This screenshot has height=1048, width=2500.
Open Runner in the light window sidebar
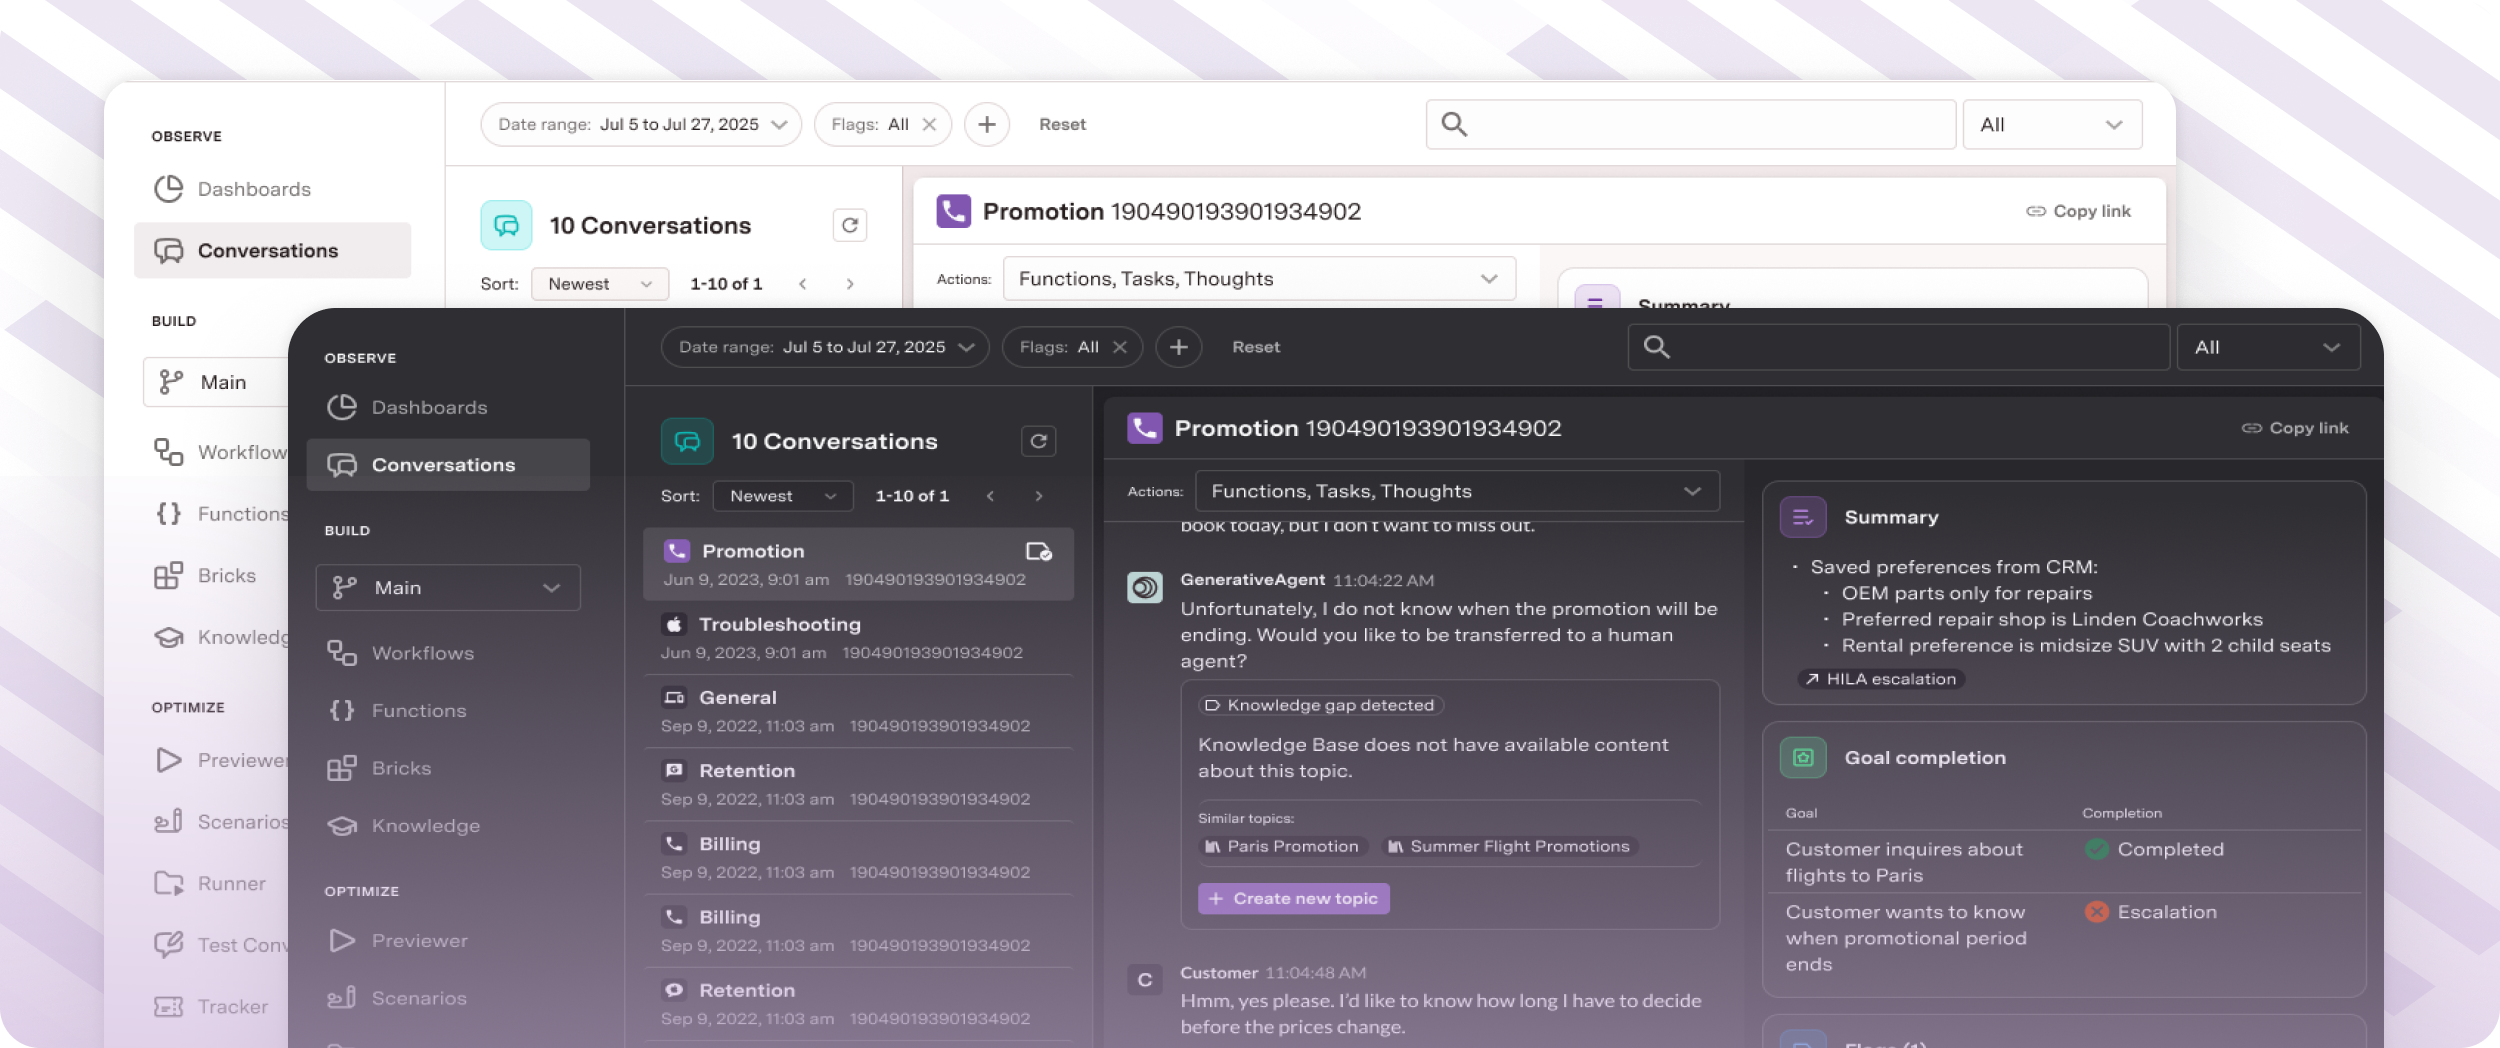(212, 884)
